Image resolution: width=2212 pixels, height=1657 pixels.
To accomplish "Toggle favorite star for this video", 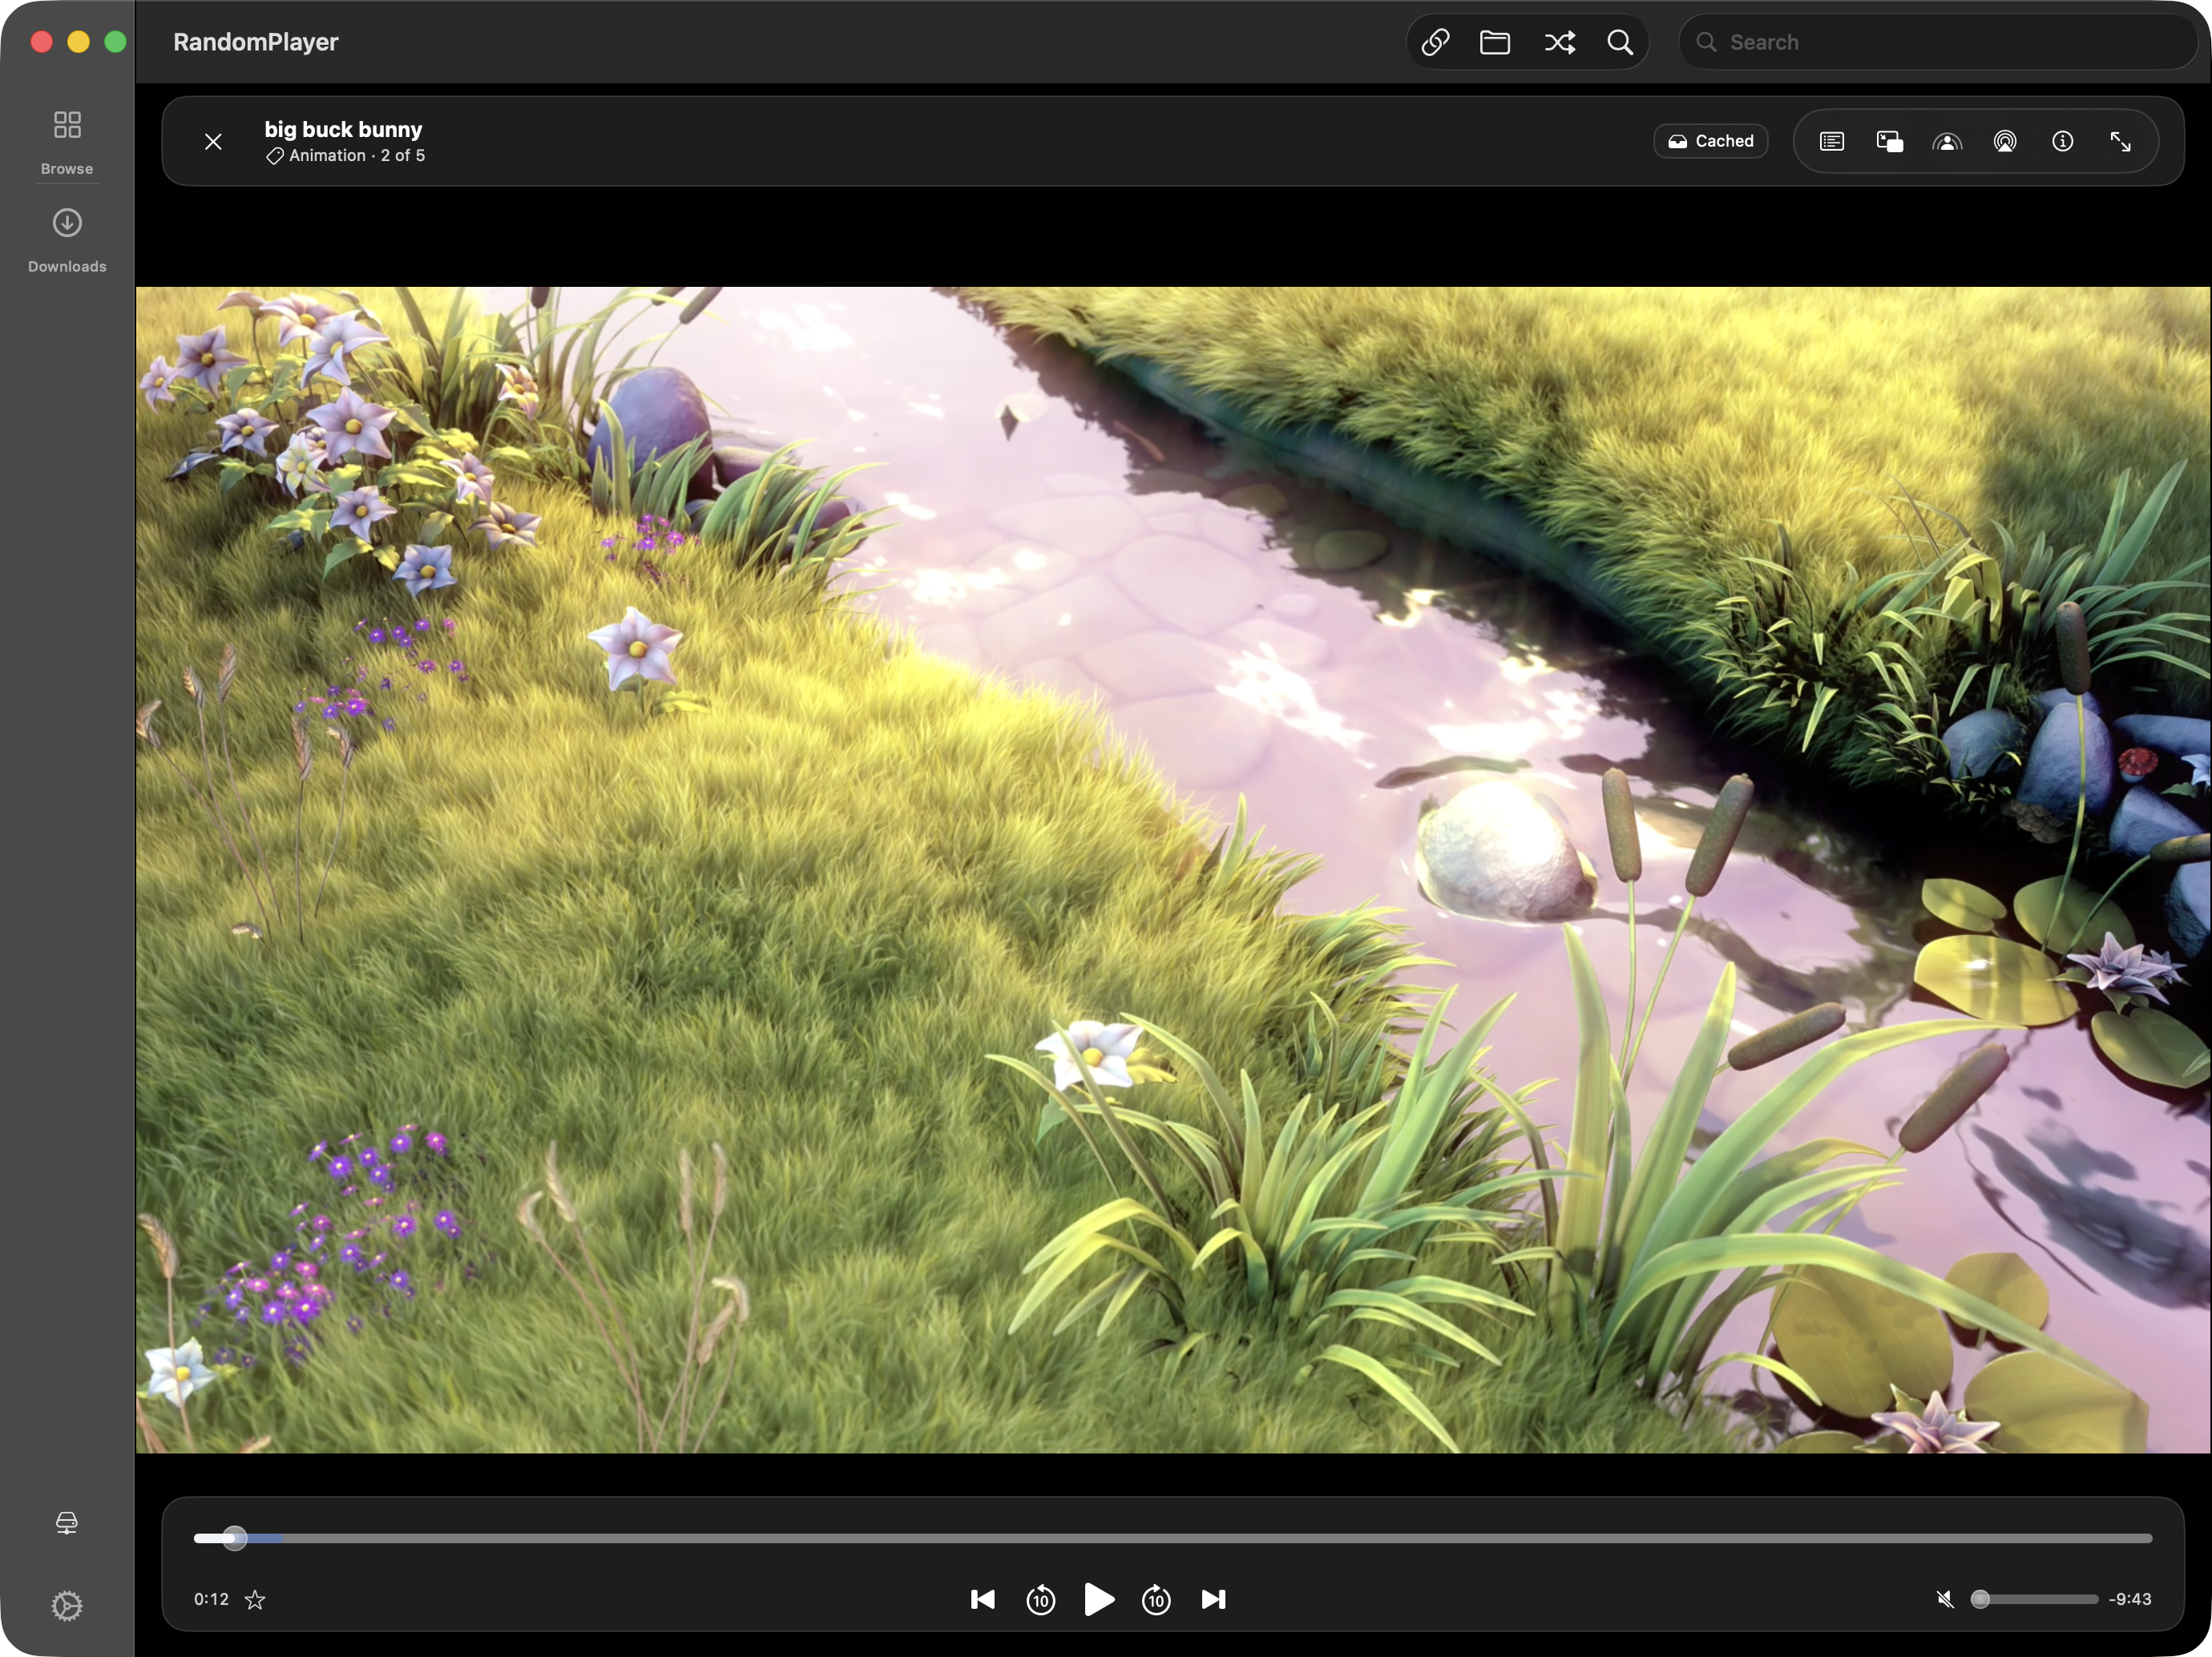I will 255,1600.
